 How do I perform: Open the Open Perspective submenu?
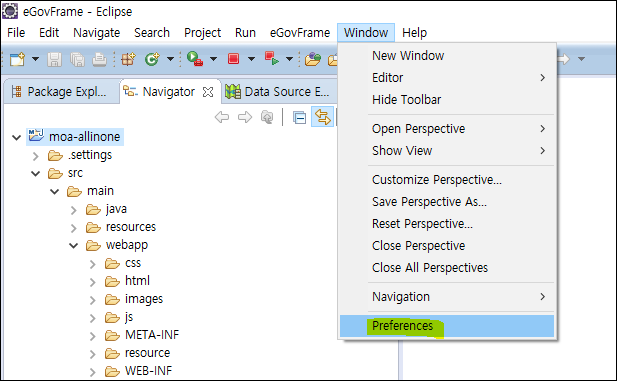tap(447, 129)
